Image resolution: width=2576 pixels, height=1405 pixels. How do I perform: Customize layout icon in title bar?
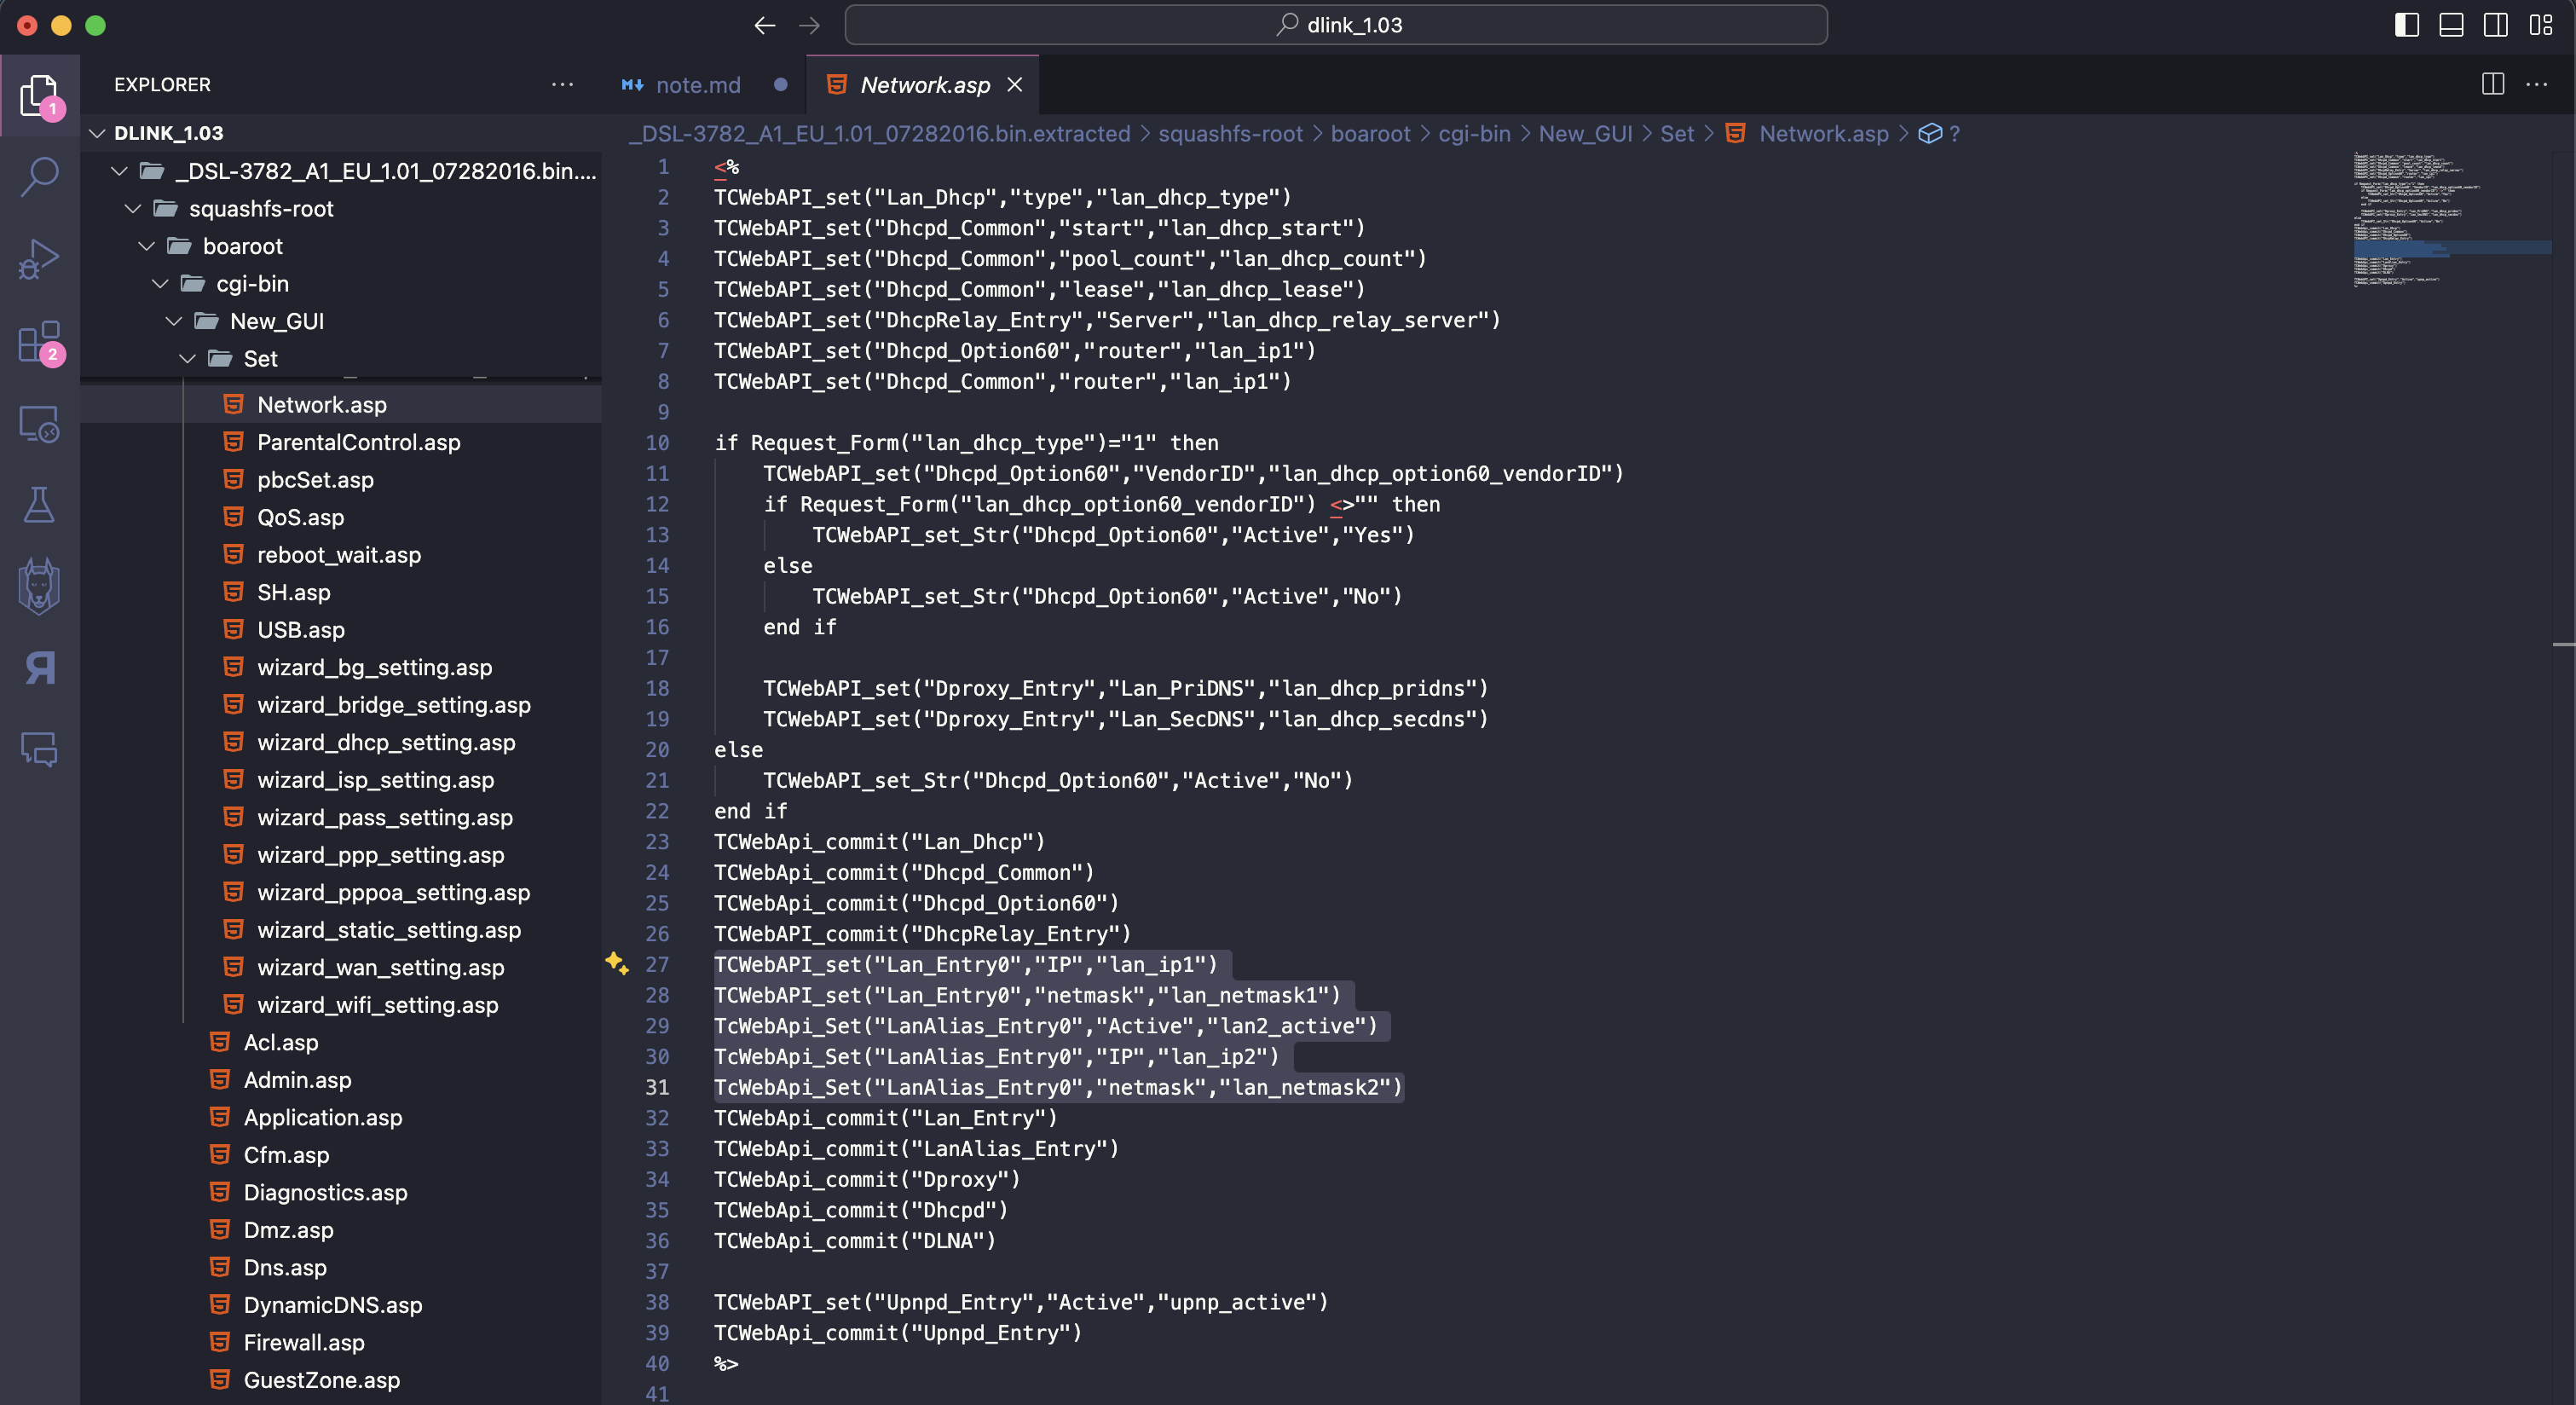coord(2541,25)
